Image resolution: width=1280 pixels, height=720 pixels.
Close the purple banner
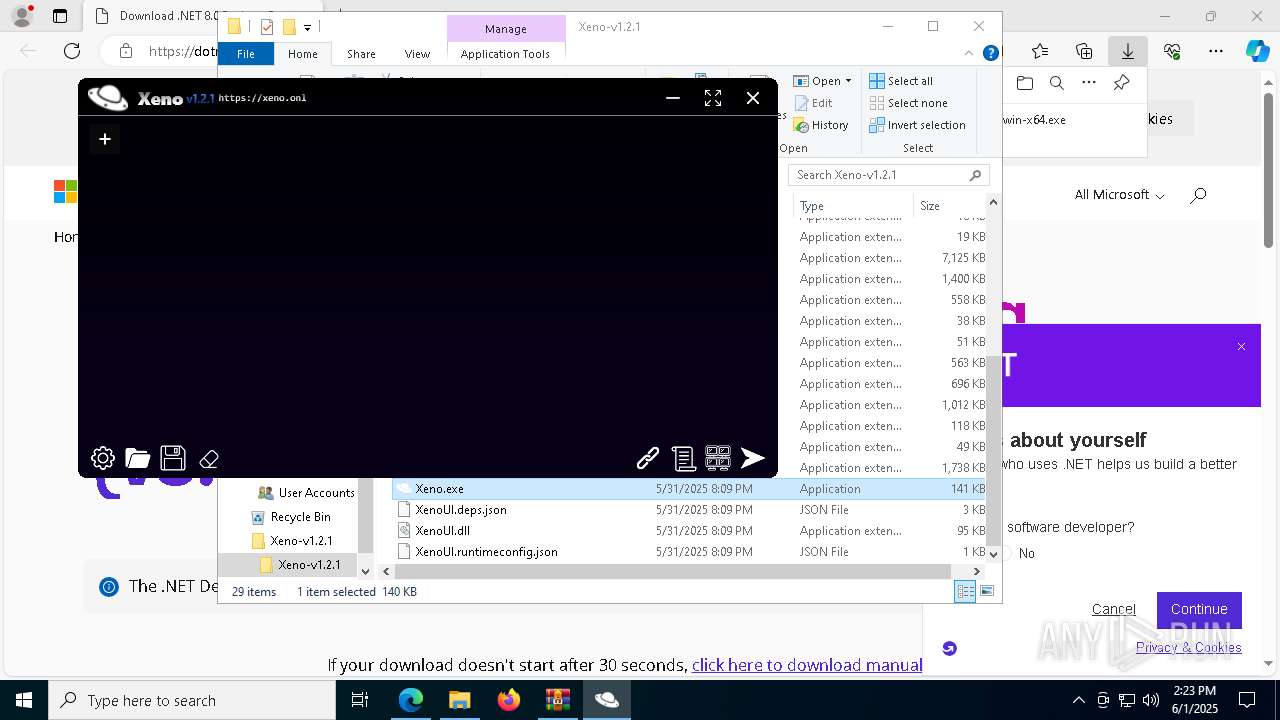(x=1241, y=346)
